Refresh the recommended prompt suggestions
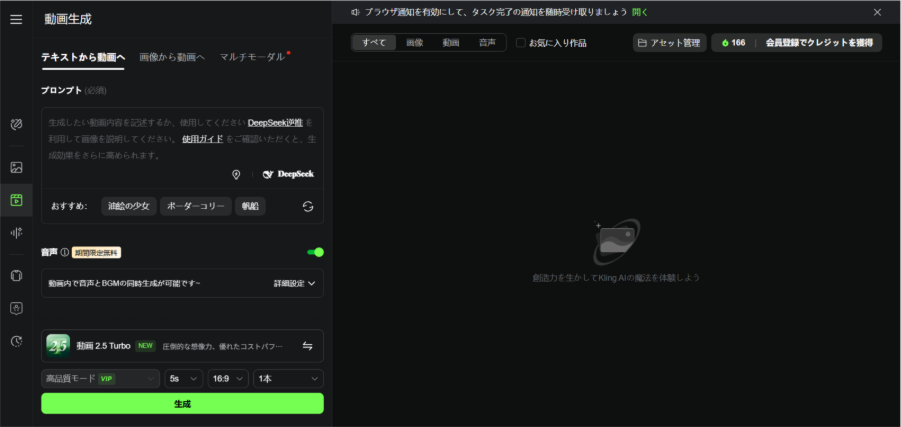Image resolution: width=901 pixels, height=427 pixels. (x=308, y=206)
